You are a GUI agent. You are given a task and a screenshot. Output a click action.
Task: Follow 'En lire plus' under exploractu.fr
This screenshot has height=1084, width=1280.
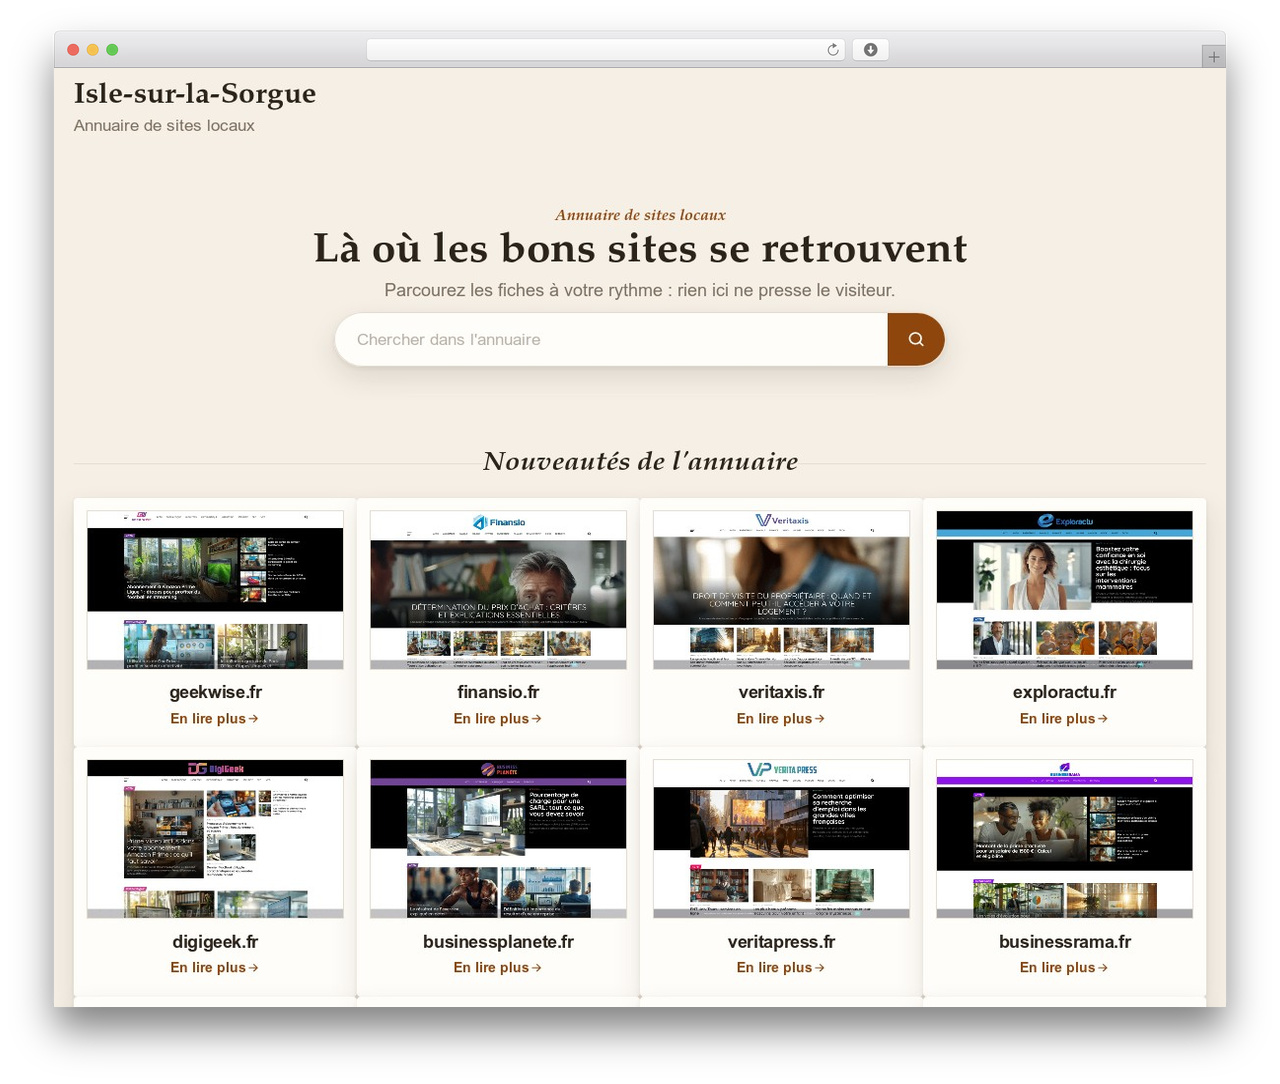click(x=1064, y=718)
